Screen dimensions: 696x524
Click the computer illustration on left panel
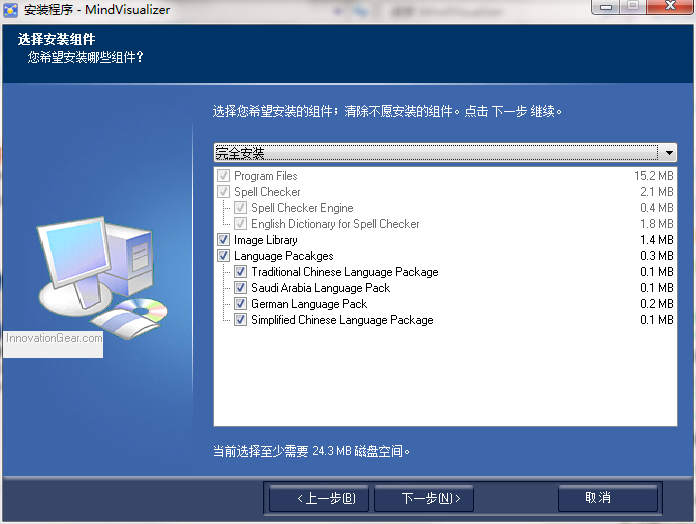click(x=95, y=270)
